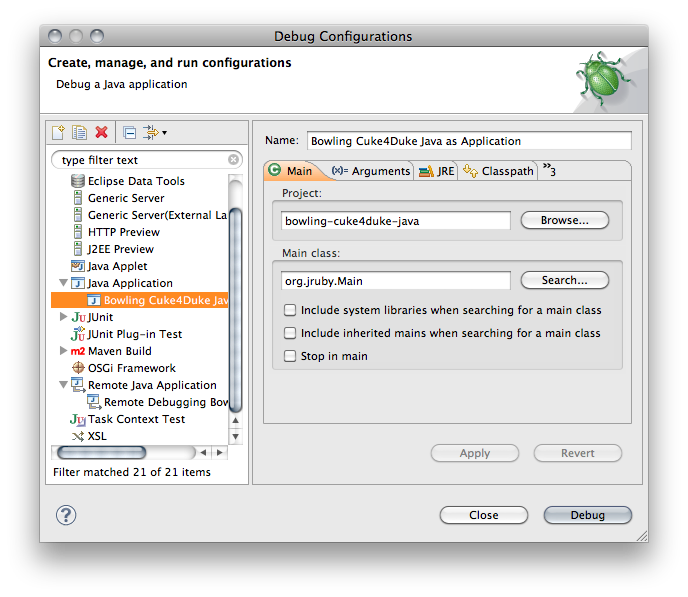Screen dimensions: 688x597
Task: Click the Project input field
Action: point(396,220)
